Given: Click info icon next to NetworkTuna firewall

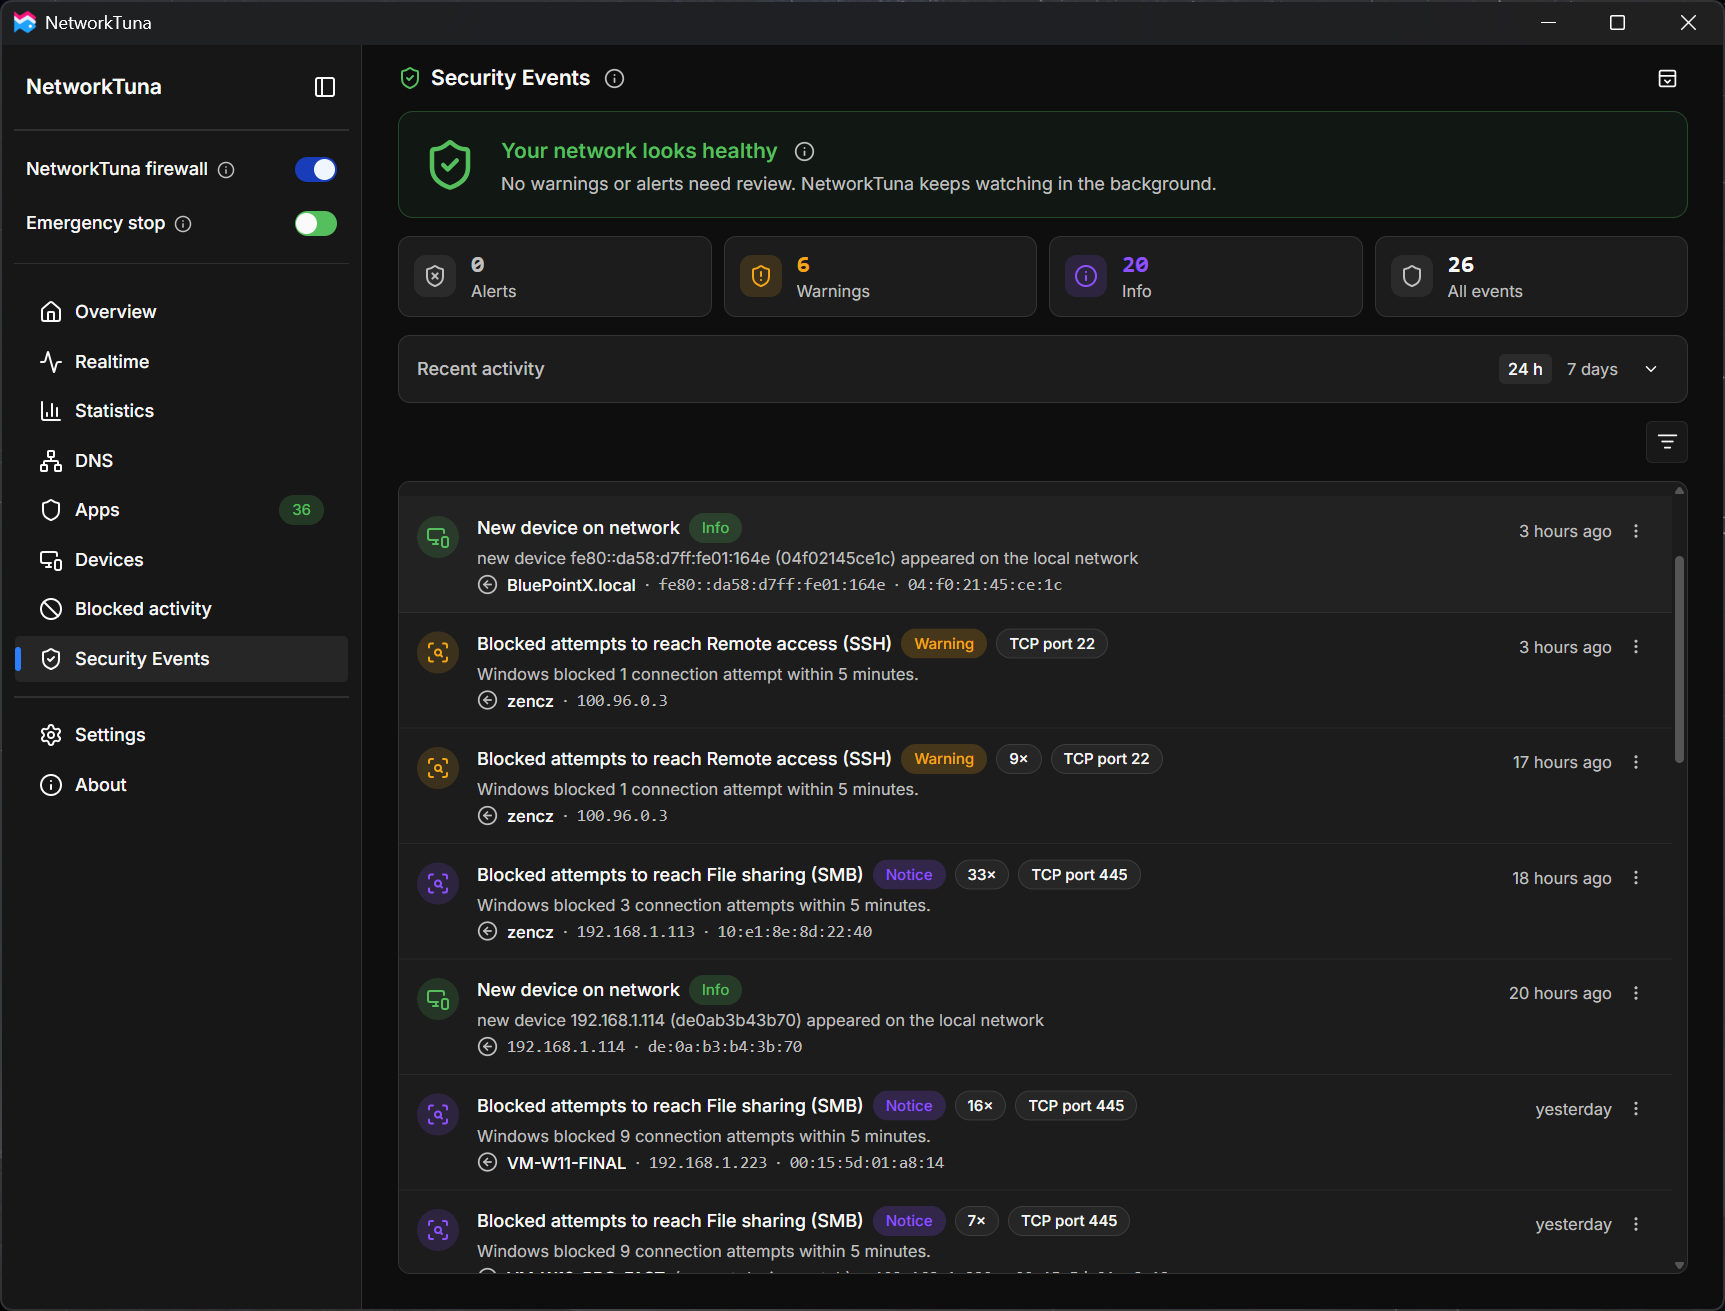Looking at the screenshot, I should click(226, 170).
